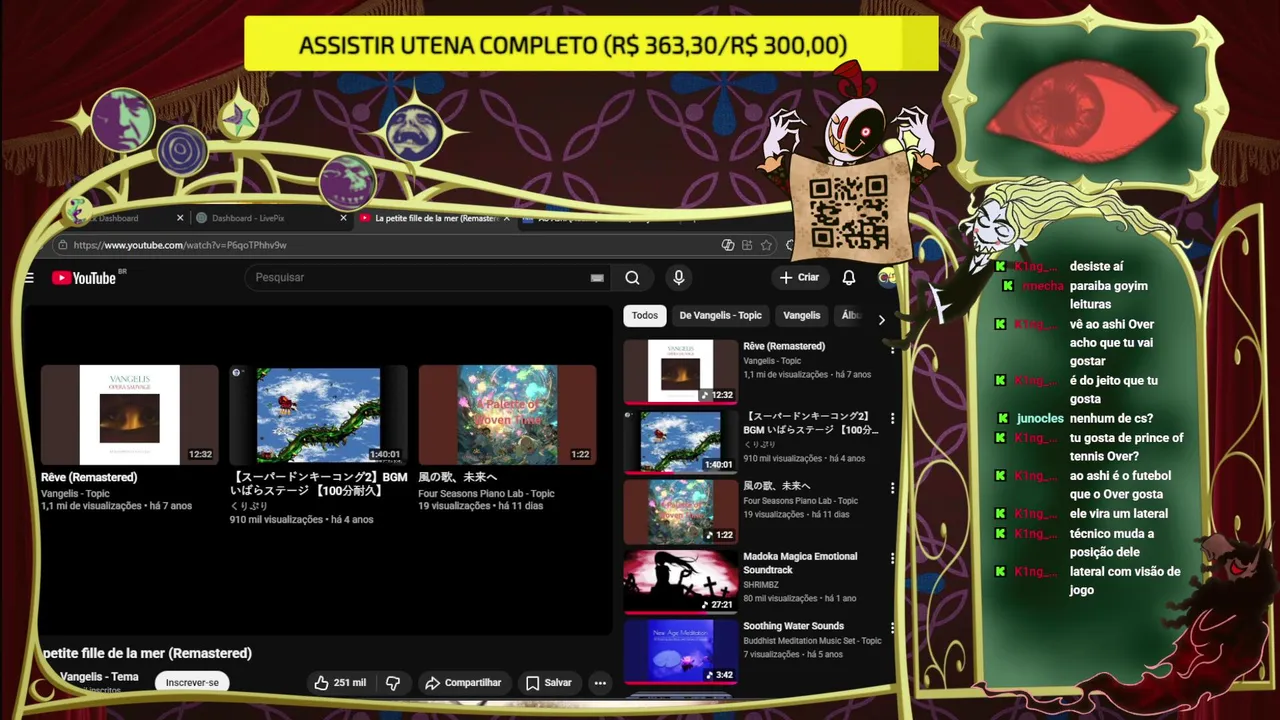Screen dimensions: 1280x720
Task: Close the La petite fille de la mer tab
Action: point(507,218)
